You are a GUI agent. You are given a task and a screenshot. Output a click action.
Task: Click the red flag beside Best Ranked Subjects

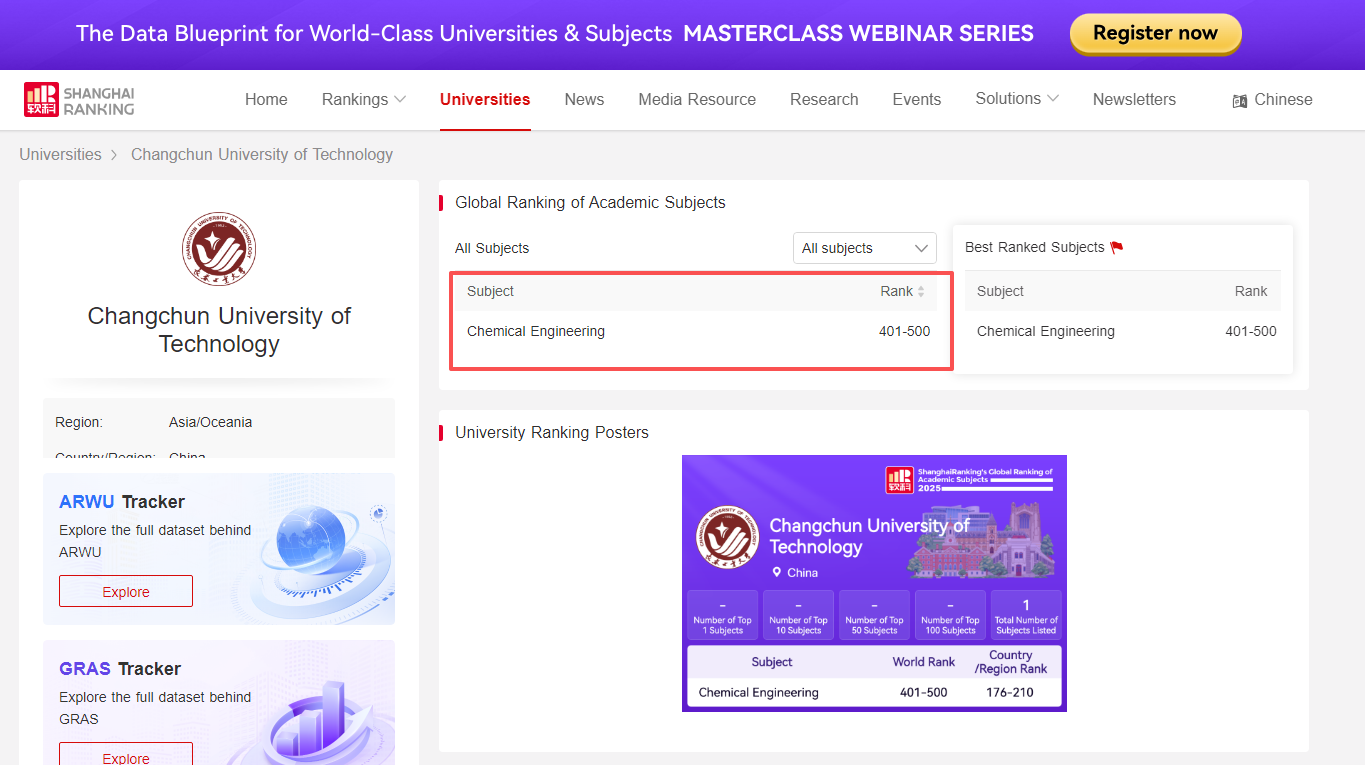pyautogui.click(x=1117, y=248)
